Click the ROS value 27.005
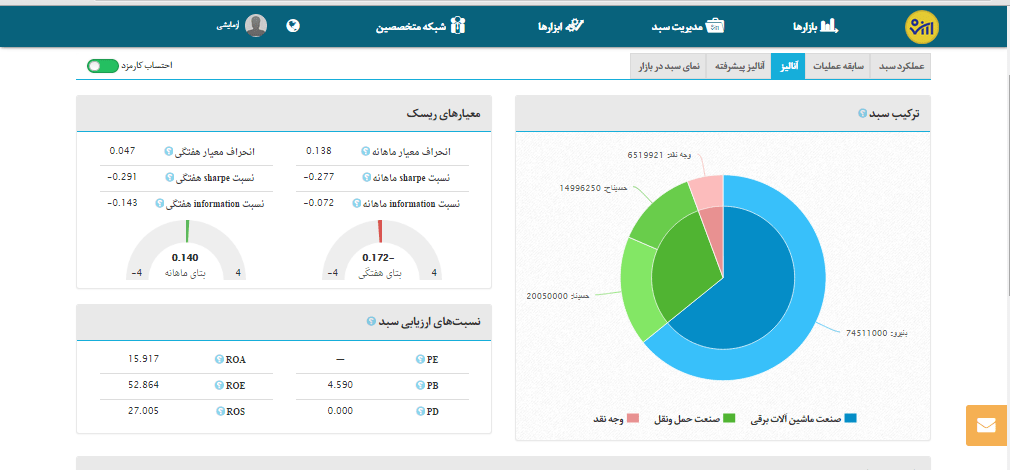Screen dimensions: 1010x470 click(143, 411)
